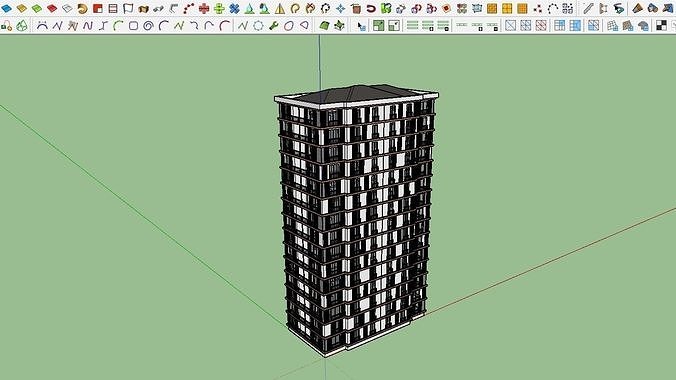Click the red square with center dot icon
The height and width of the screenshot is (380, 676).
(x=447, y=8)
